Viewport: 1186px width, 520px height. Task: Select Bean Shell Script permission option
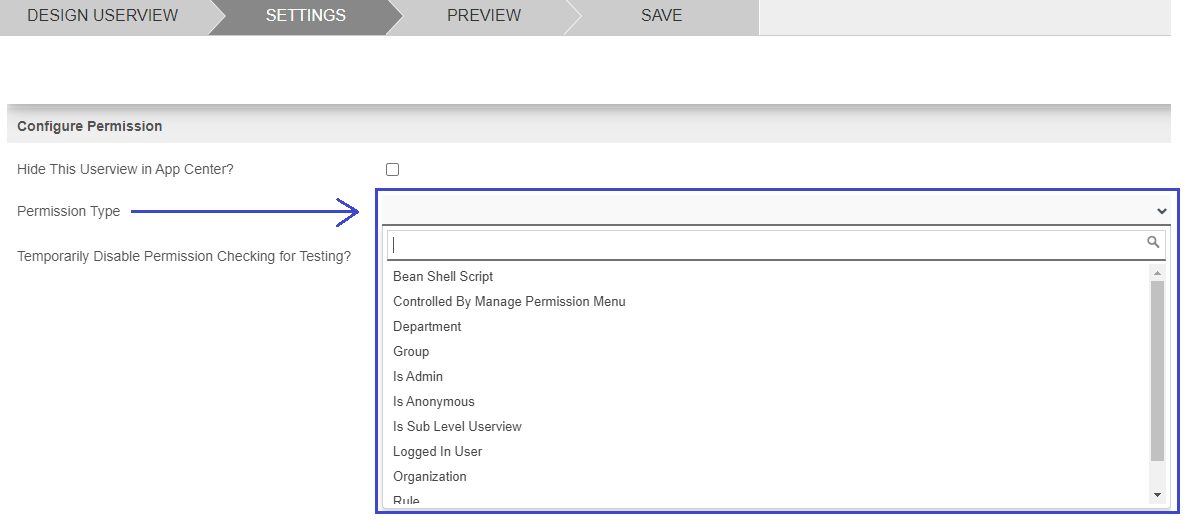pos(443,277)
